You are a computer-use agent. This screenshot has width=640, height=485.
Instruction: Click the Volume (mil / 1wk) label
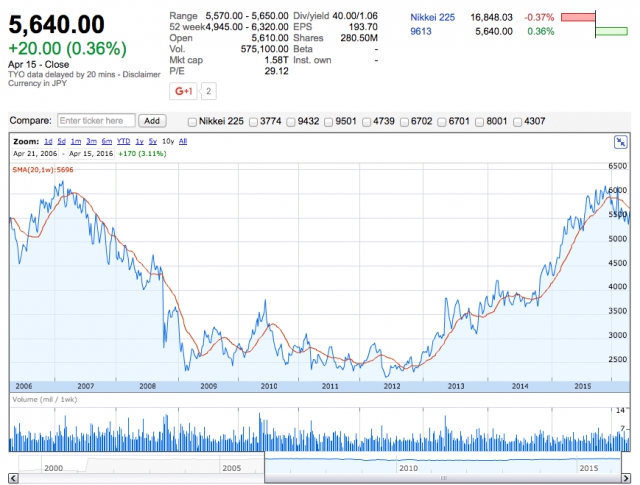coord(44,400)
